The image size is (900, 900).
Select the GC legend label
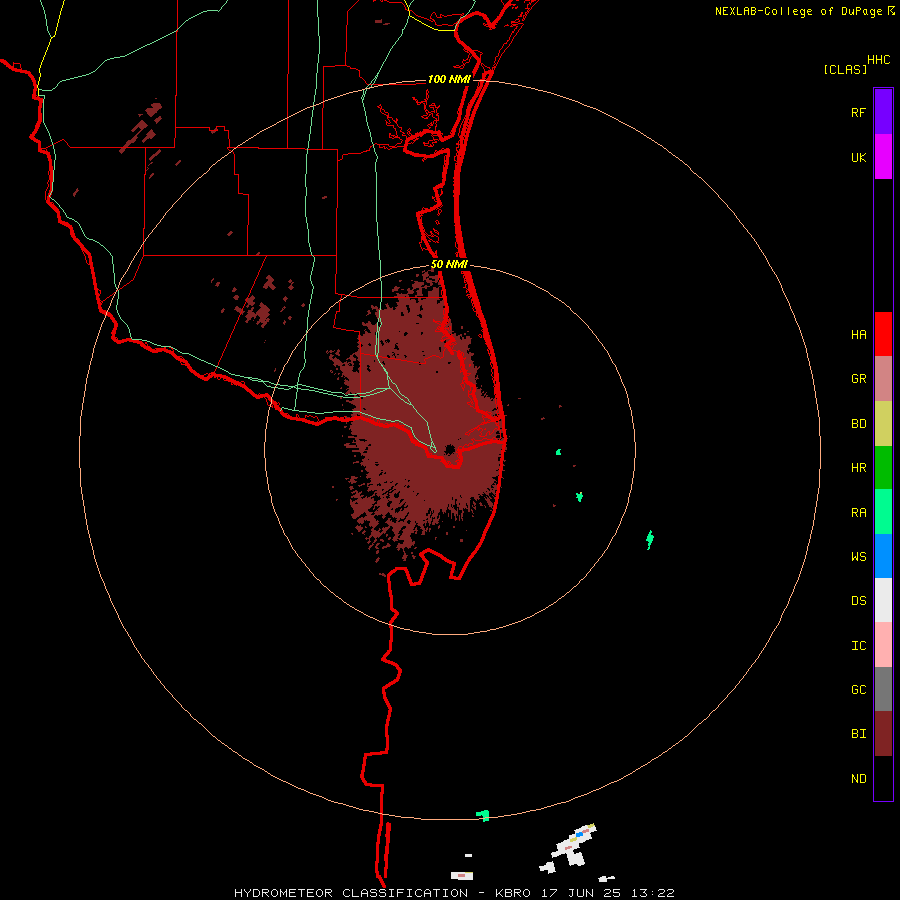pyautogui.click(x=858, y=690)
